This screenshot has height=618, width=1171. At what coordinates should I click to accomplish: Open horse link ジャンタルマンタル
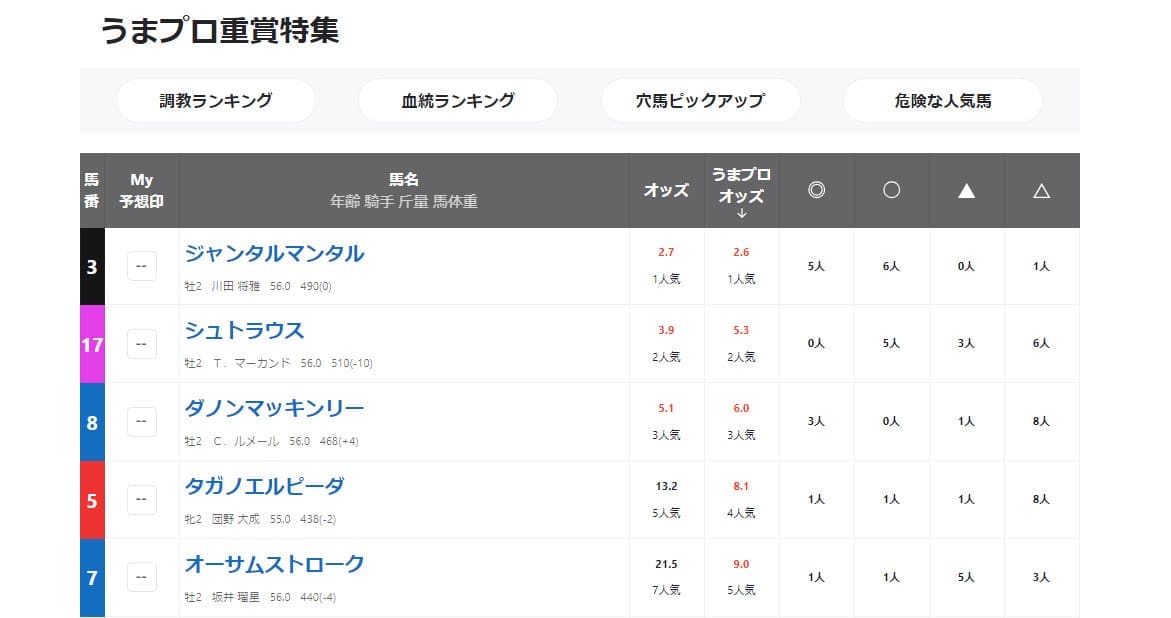click(274, 254)
